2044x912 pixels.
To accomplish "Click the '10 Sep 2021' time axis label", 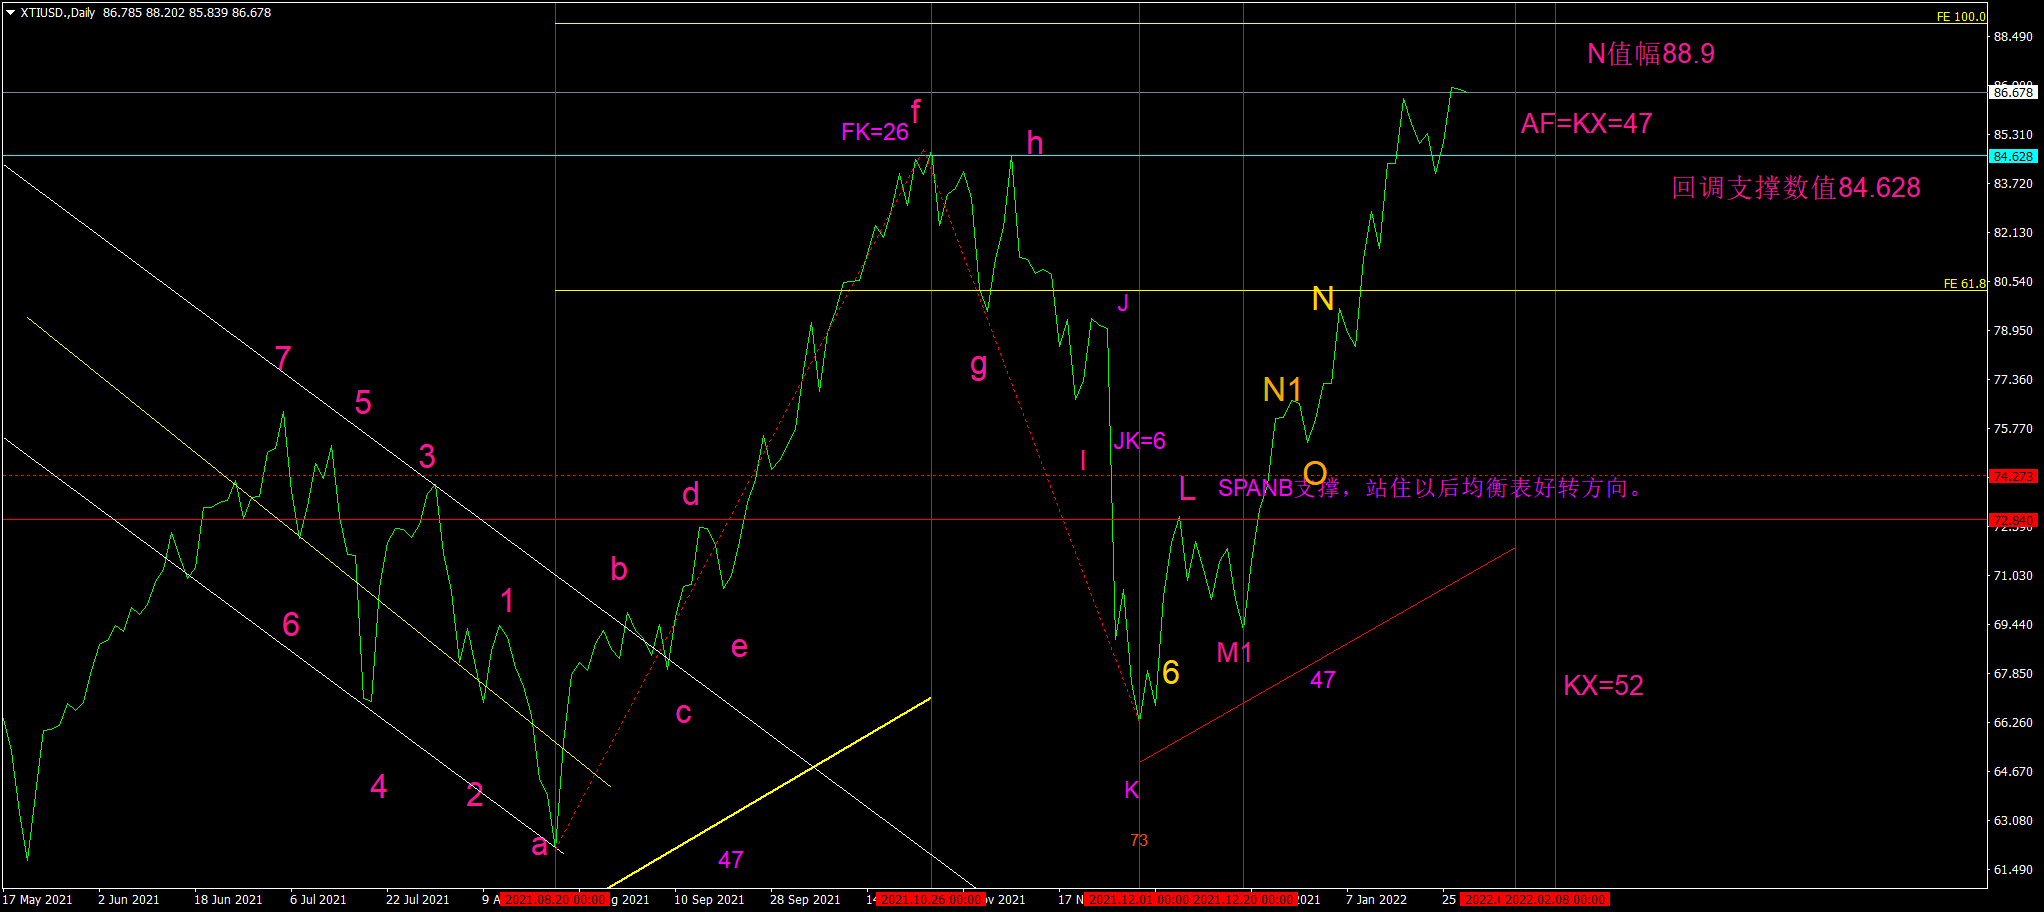I will [x=709, y=900].
